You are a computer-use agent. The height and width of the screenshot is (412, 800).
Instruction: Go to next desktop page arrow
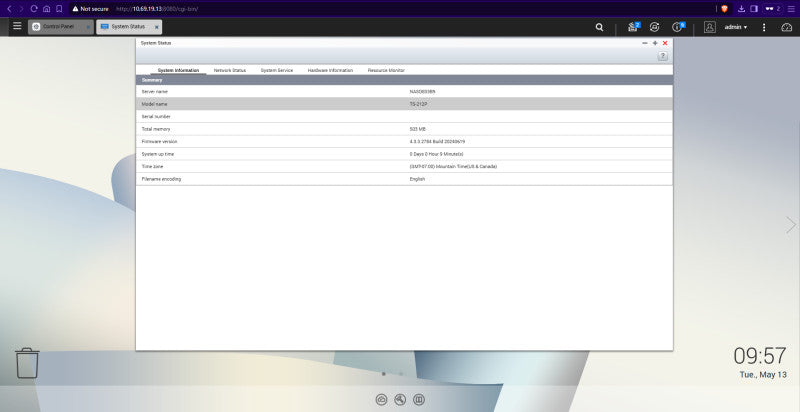tap(791, 224)
